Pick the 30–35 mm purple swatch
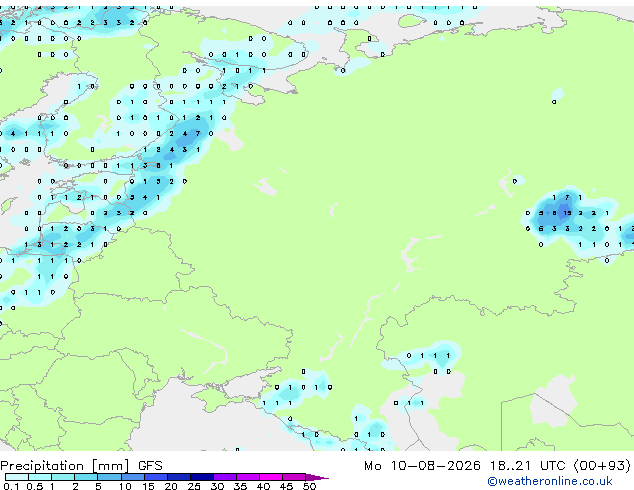 click(225, 477)
